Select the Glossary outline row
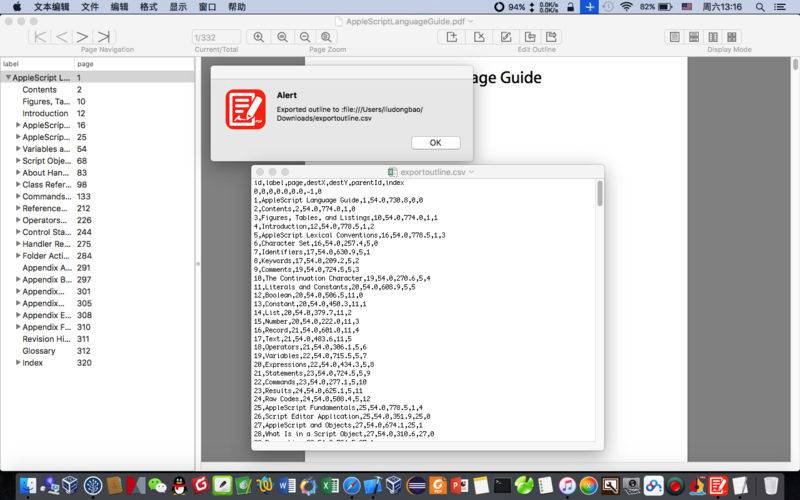 coord(40,351)
